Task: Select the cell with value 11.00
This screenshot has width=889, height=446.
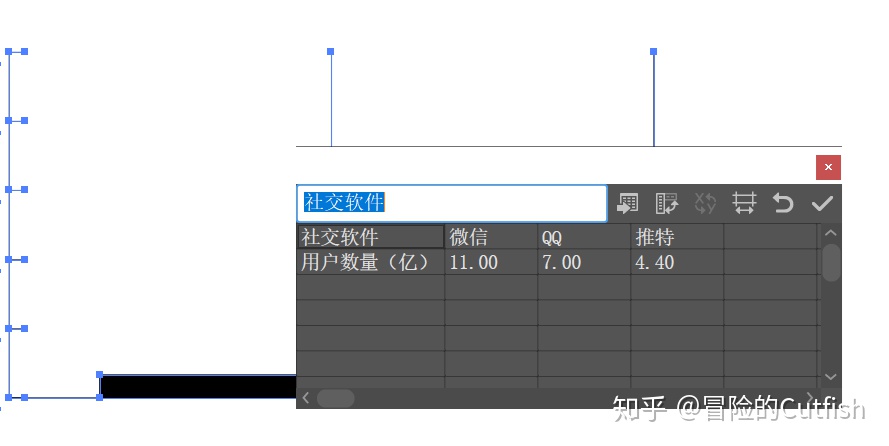Action: click(x=492, y=262)
